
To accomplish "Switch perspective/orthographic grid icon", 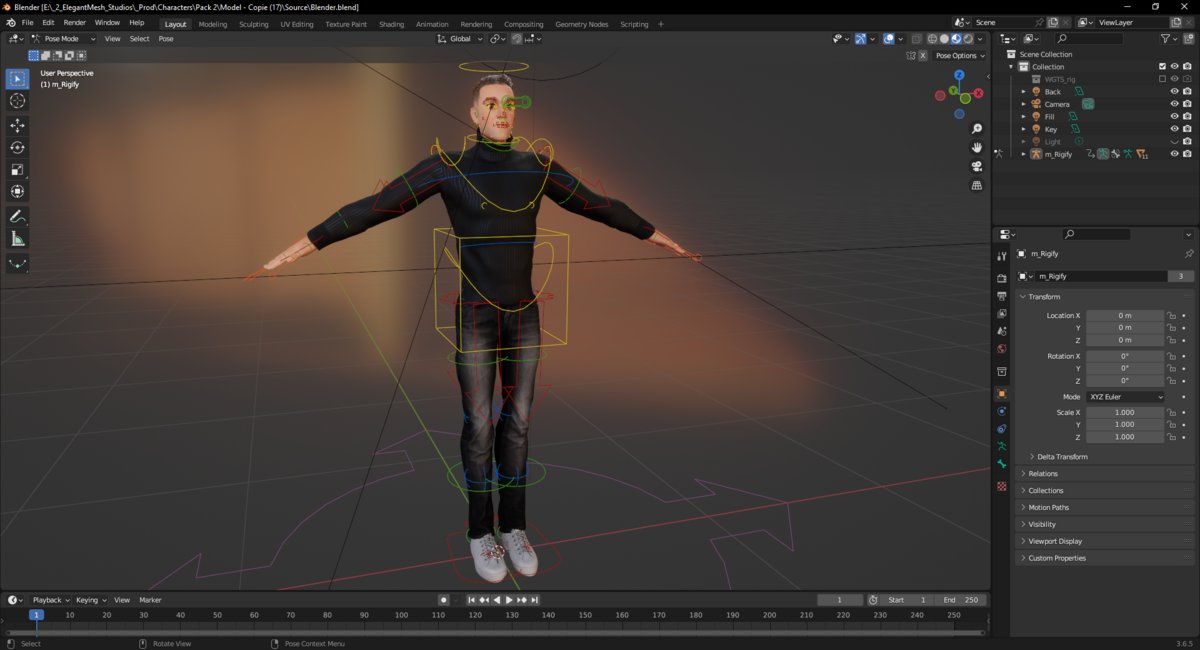I will click(977, 185).
